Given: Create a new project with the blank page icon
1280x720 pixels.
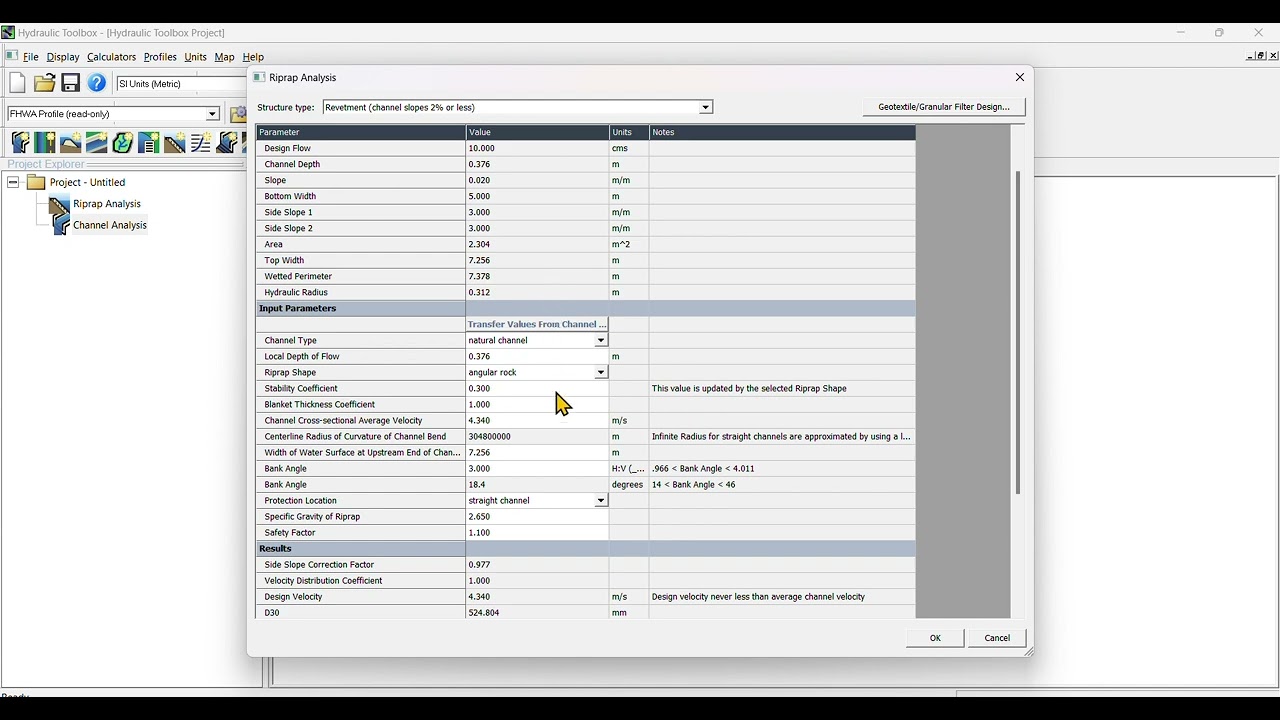Looking at the screenshot, I should point(17,83).
